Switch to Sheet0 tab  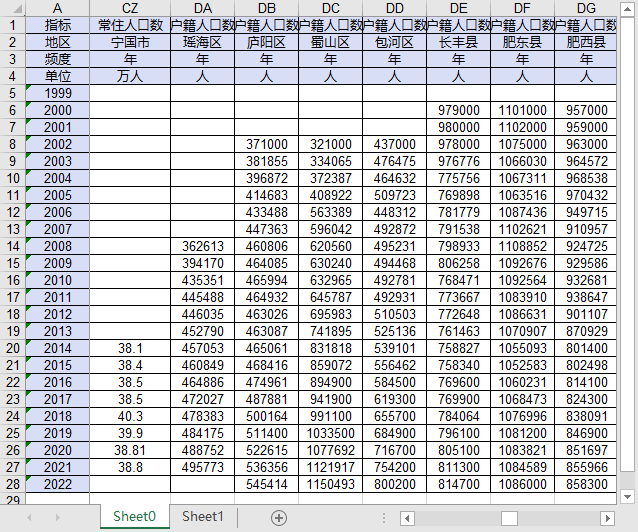coord(134,517)
